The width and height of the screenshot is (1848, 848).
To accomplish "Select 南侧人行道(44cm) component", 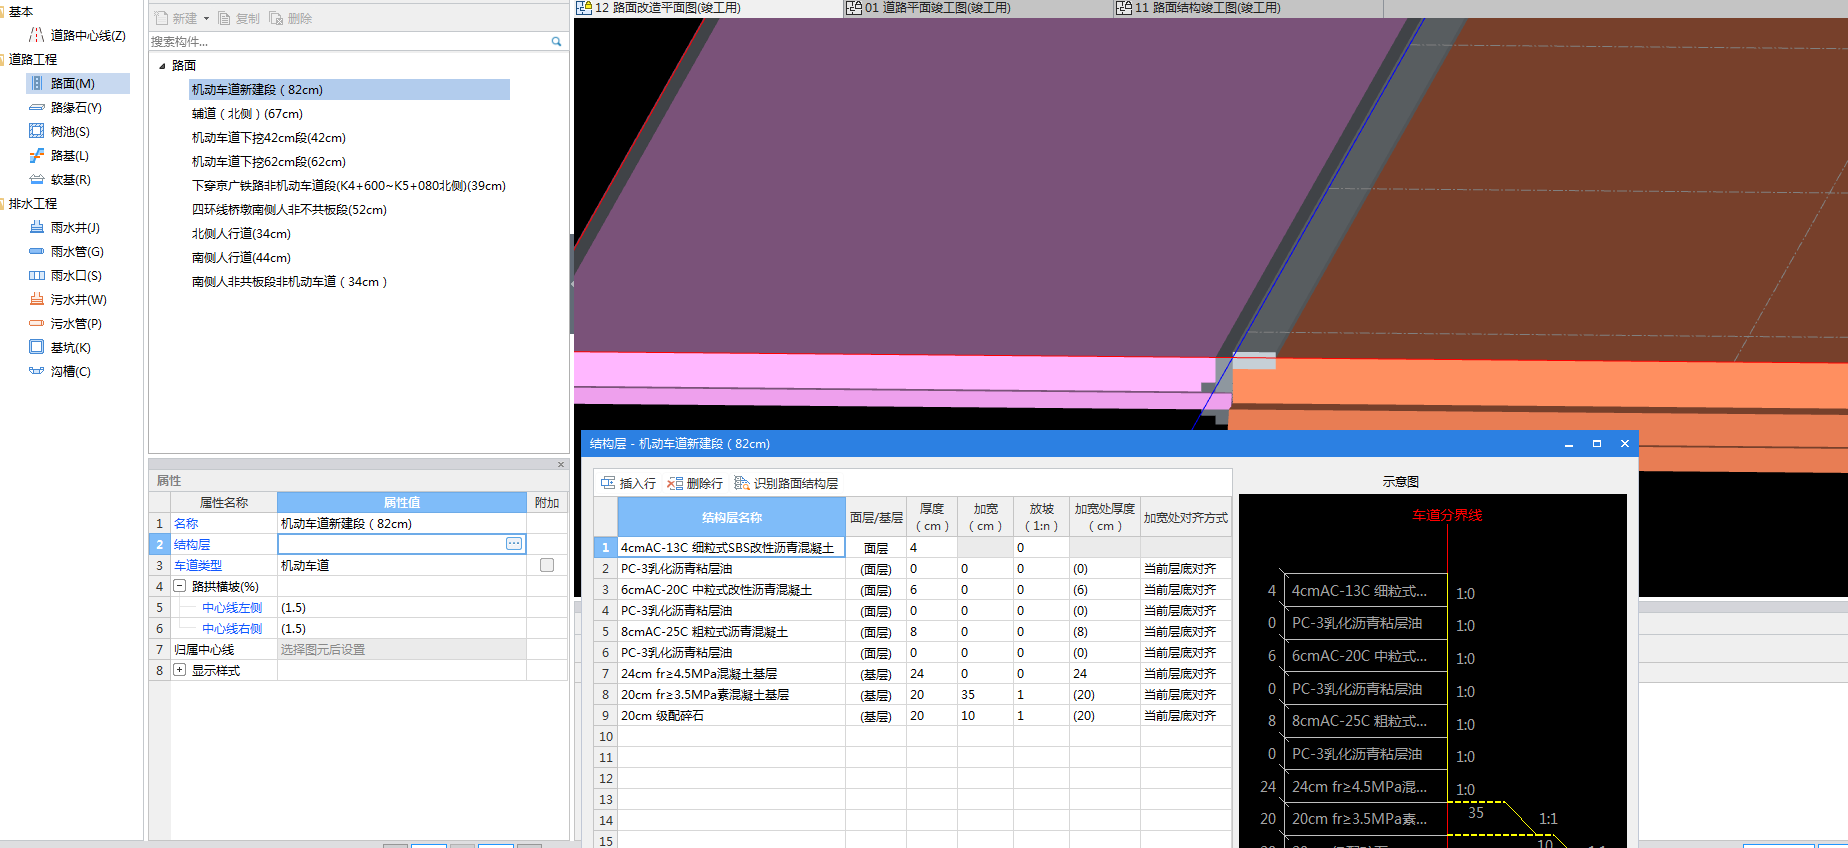I will pyautogui.click(x=241, y=258).
